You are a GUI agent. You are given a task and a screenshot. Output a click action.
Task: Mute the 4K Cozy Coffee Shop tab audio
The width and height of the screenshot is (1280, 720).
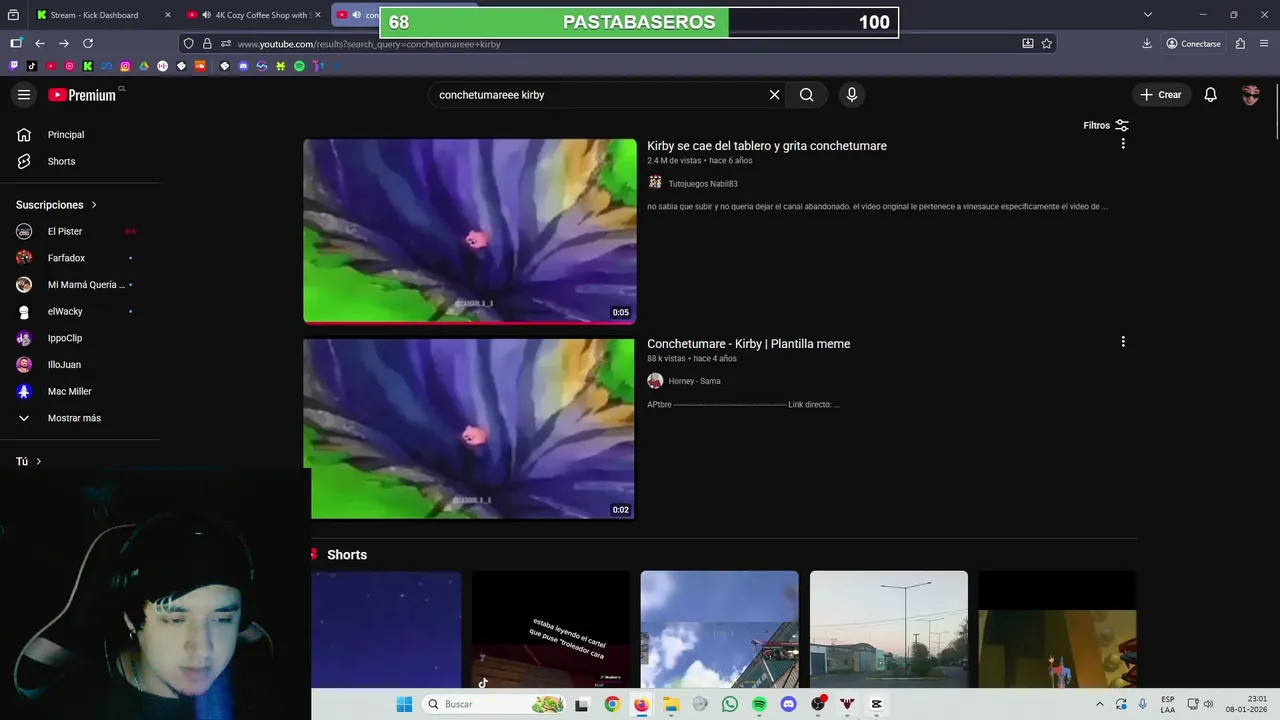tap(205, 15)
